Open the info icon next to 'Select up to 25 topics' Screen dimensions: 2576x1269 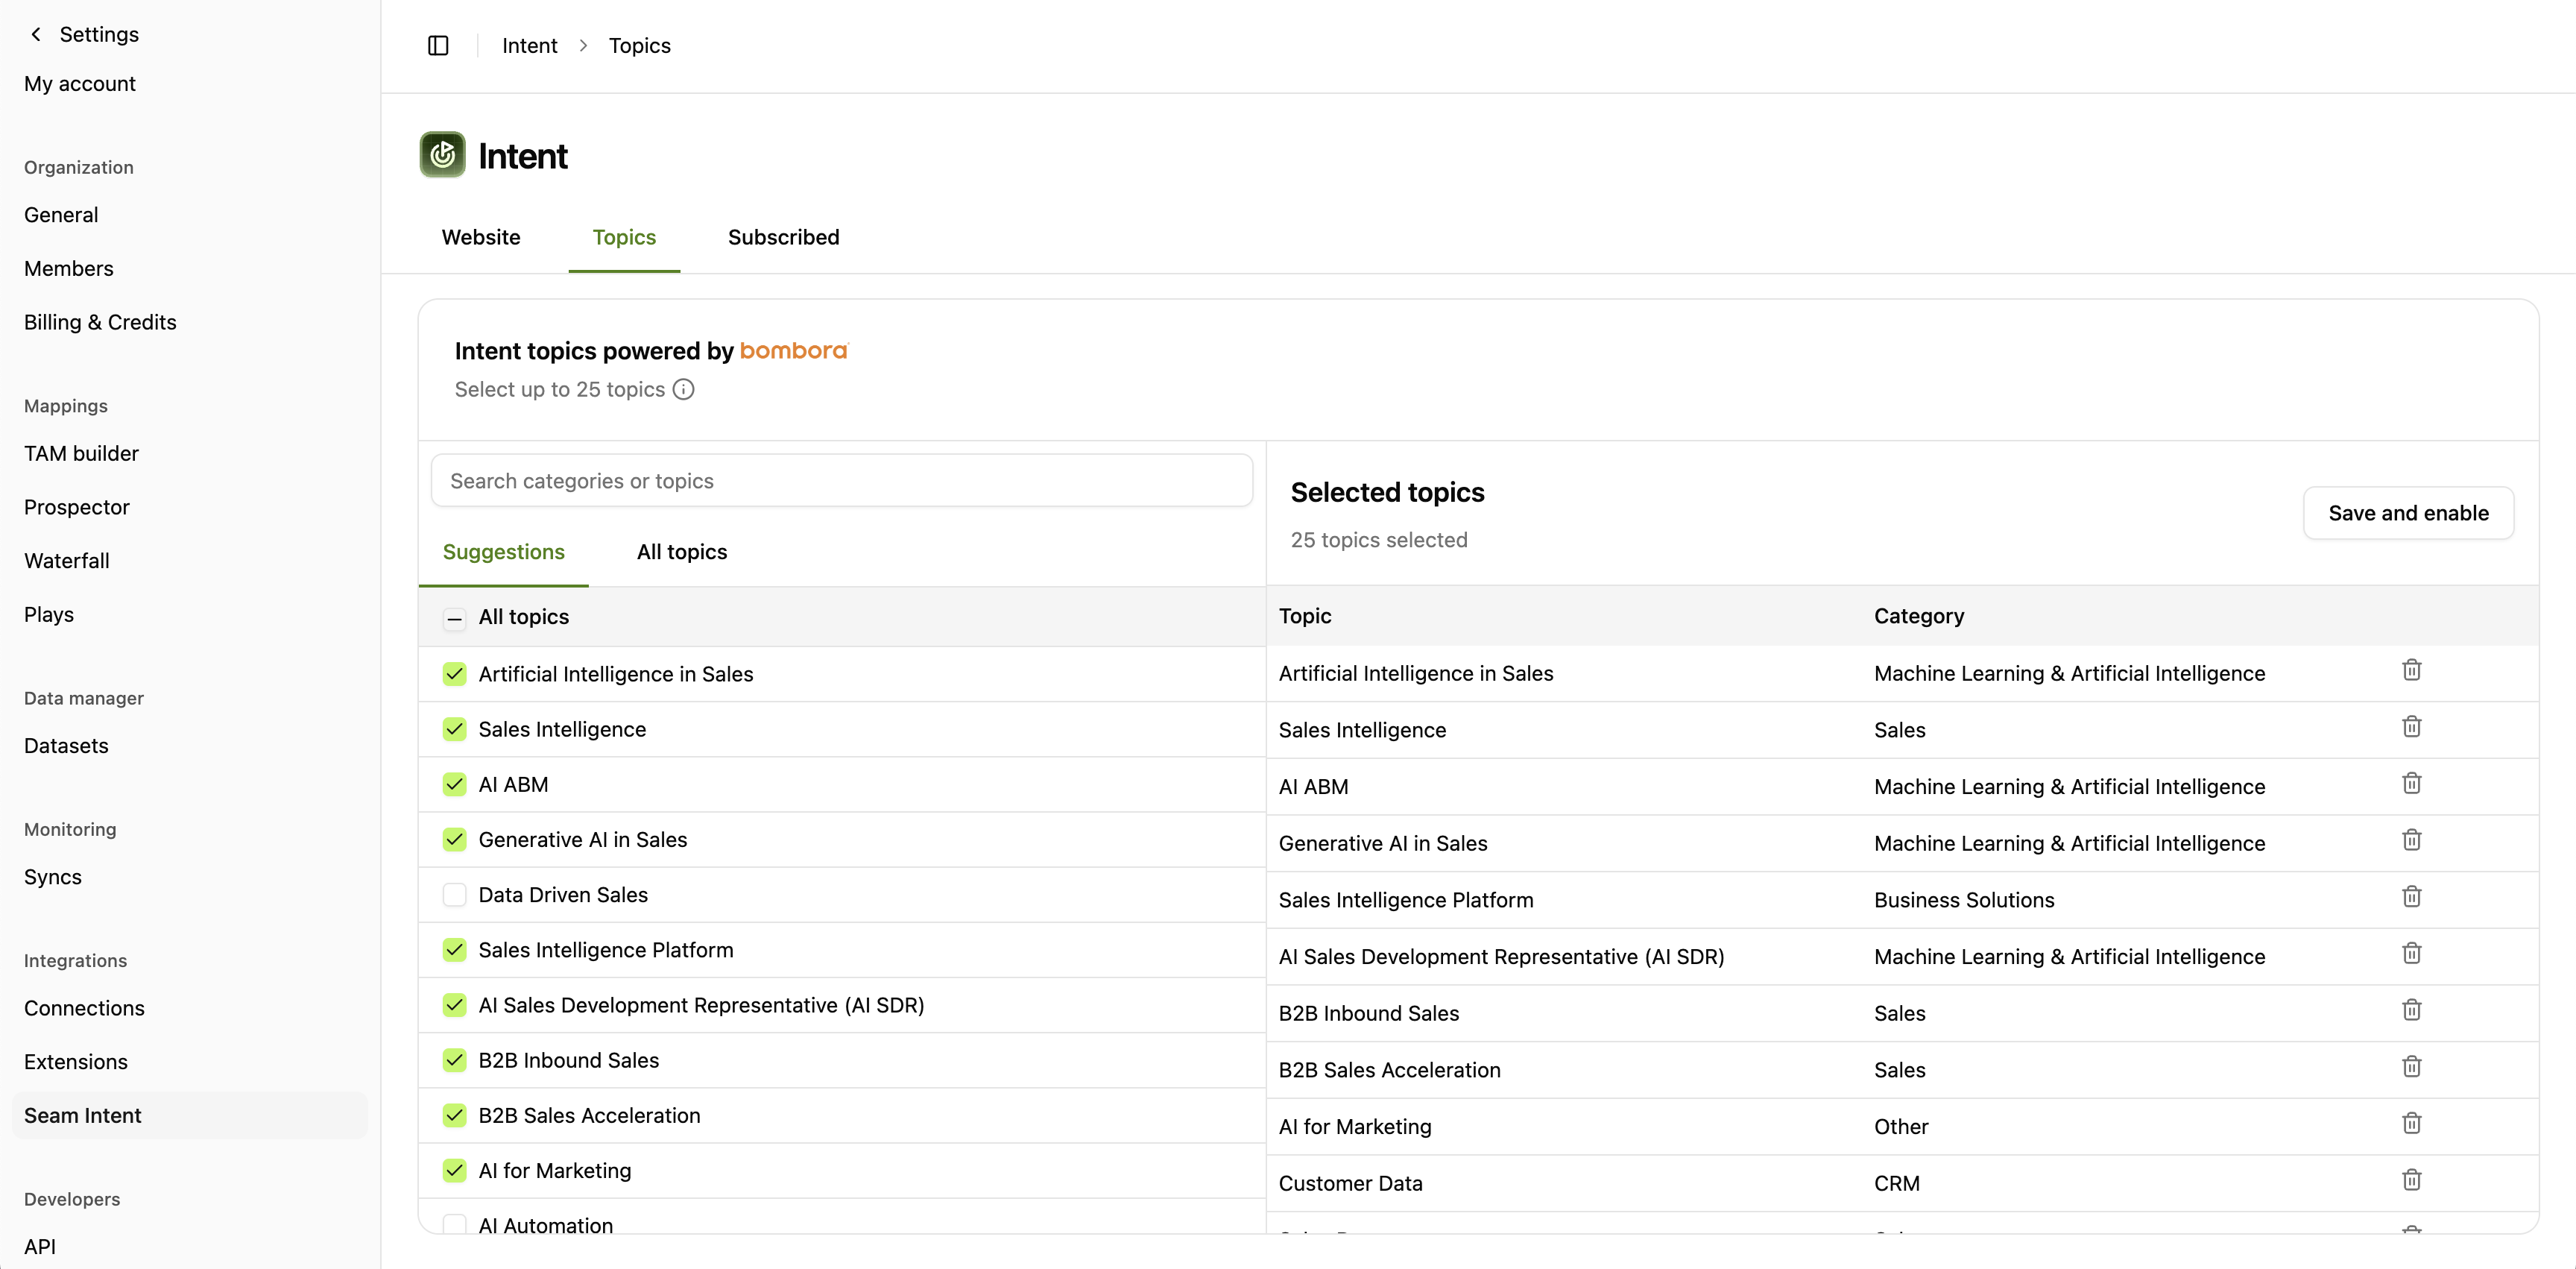(x=683, y=390)
